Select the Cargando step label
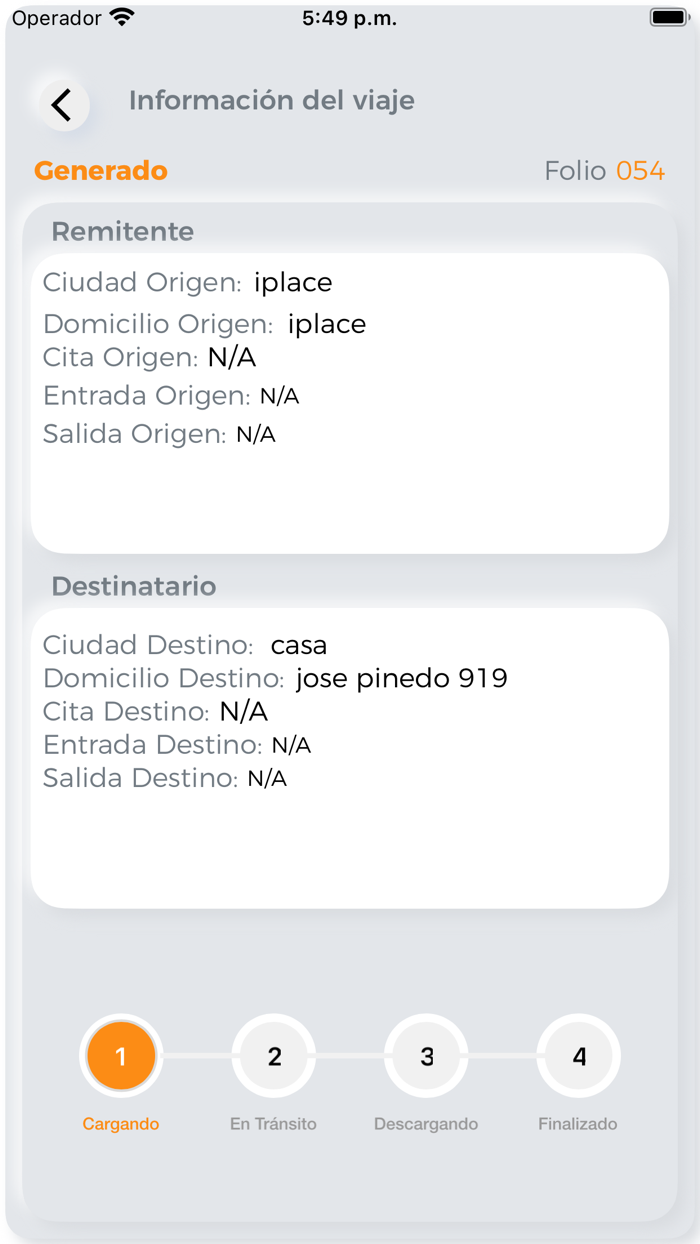The height and width of the screenshot is (1244, 700). pos(121,1123)
